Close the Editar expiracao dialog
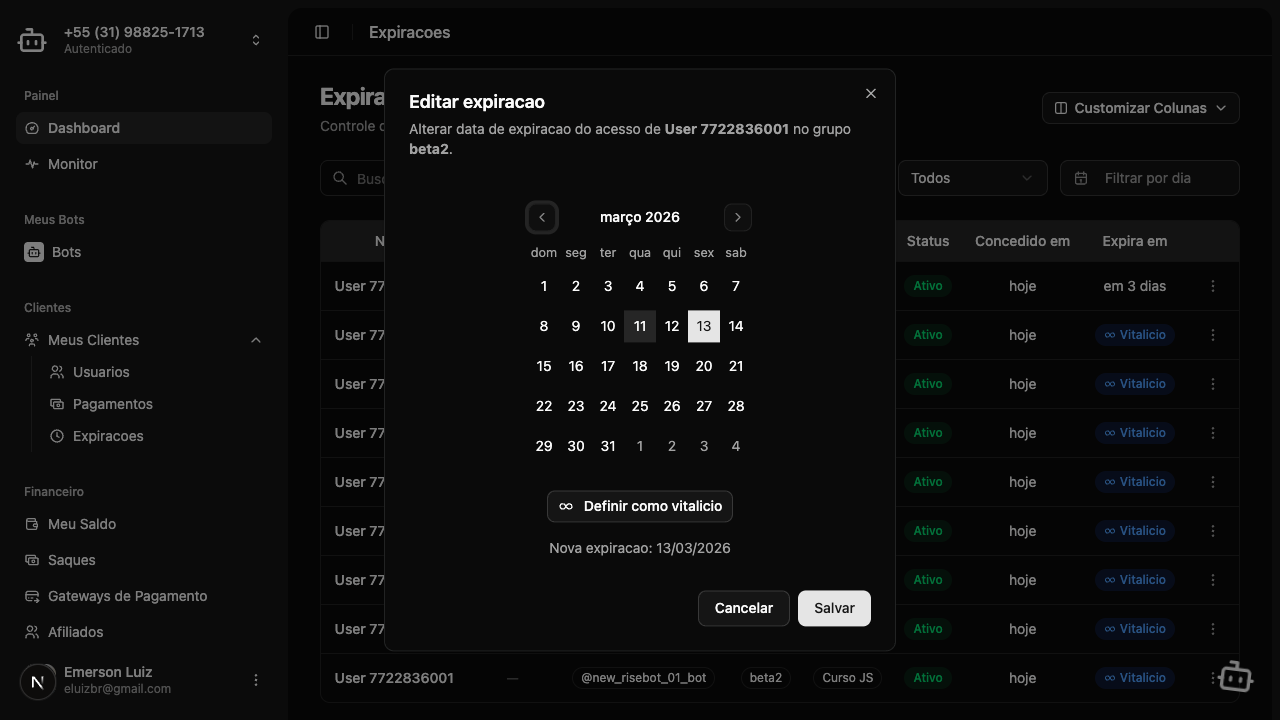Image resolution: width=1280 pixels, height=720 pixels. click(871, 93)
